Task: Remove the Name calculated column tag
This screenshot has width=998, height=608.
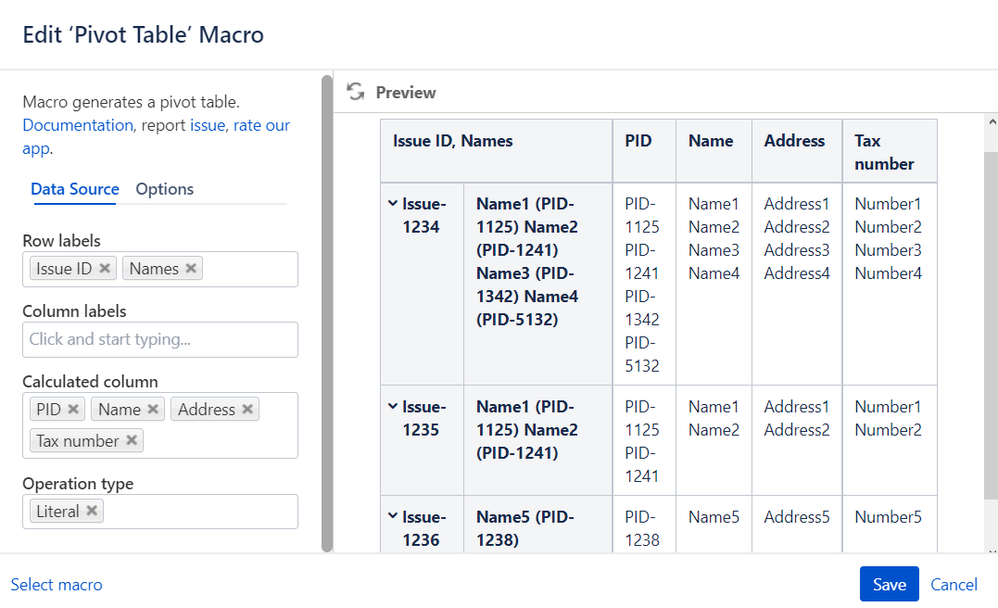Action: [153, 410]
